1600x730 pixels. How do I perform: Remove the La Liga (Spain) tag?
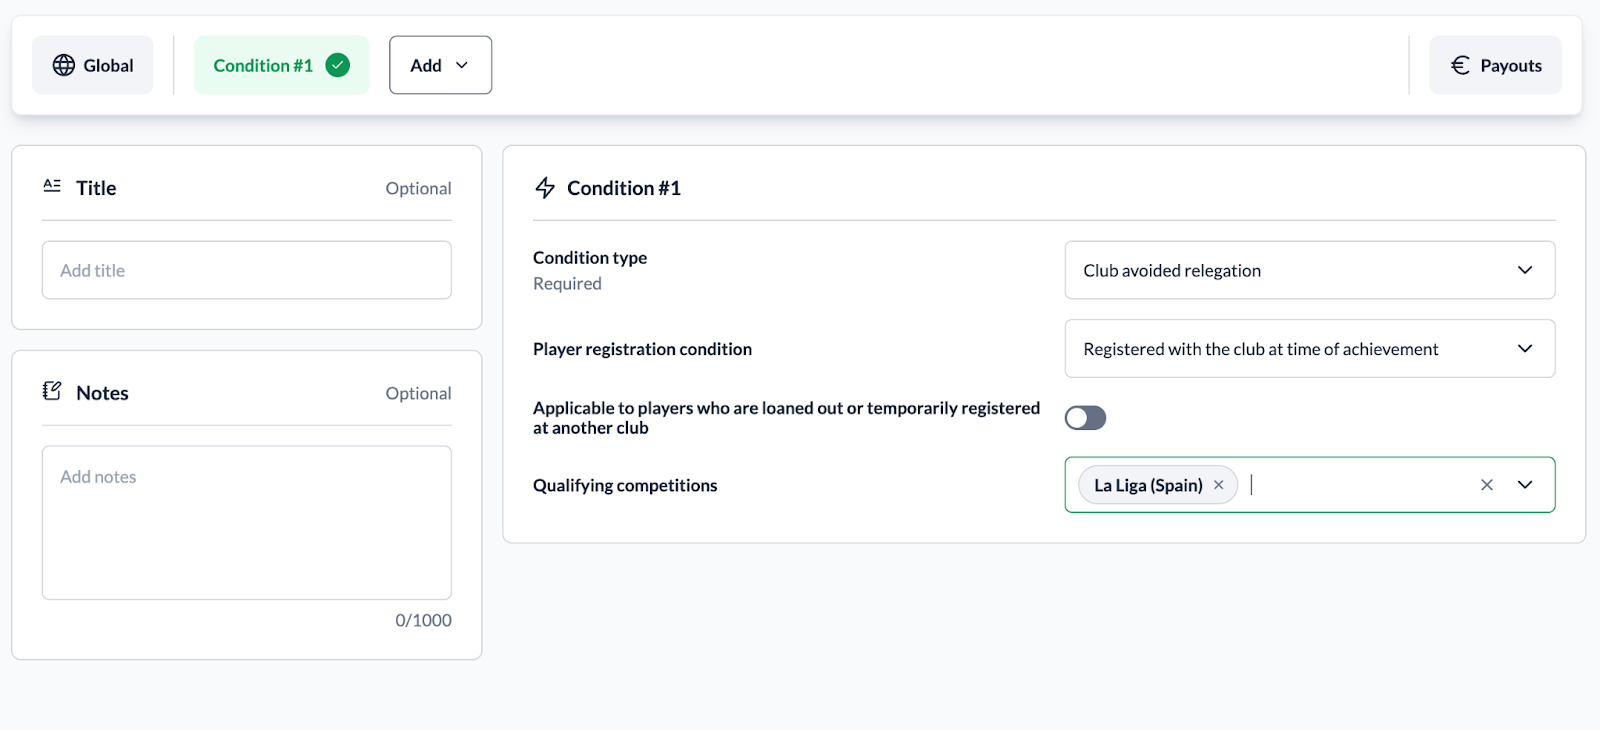1218,485
